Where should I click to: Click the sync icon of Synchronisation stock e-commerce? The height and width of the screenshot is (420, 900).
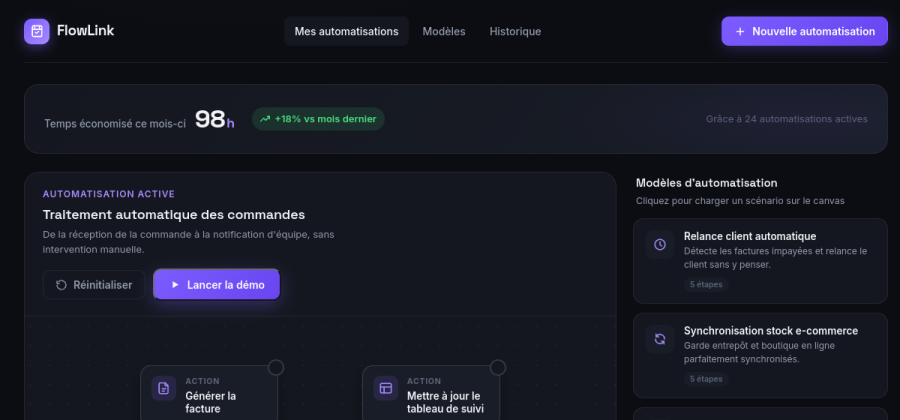pyautogui.click(x=660, y=339)
